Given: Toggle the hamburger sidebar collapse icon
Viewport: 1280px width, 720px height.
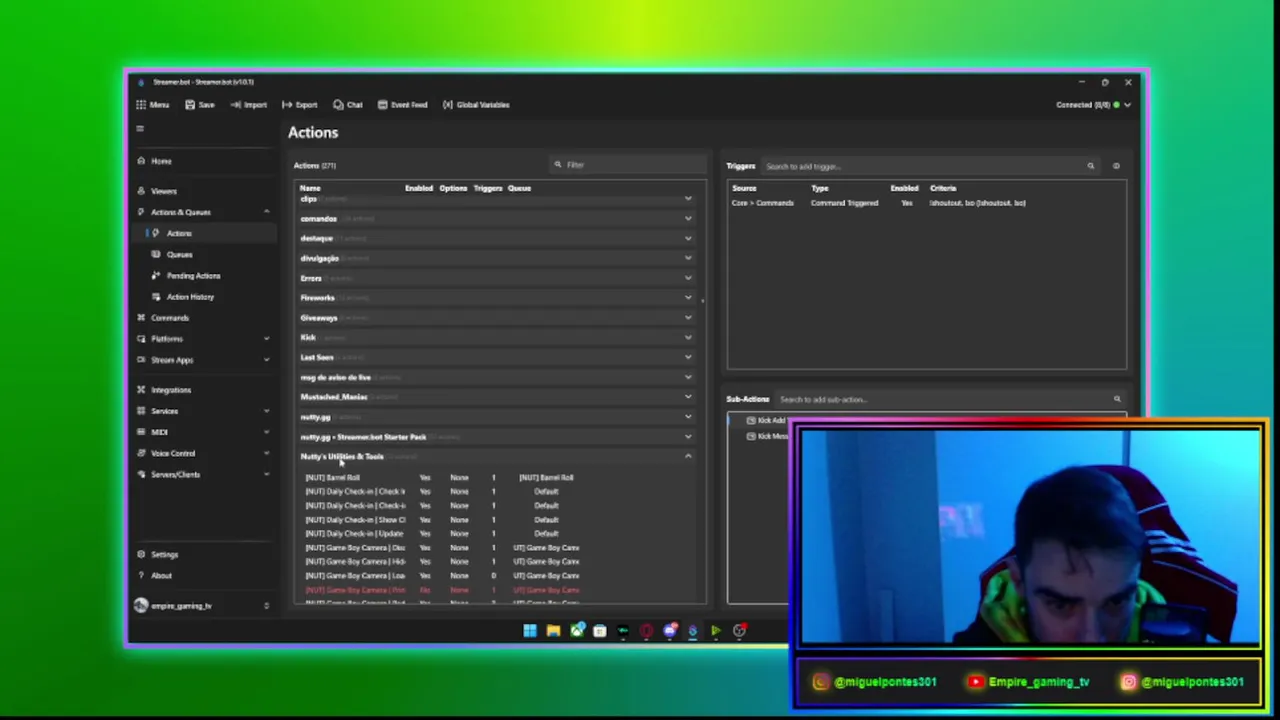Looking at the screenshot, I should point(140,129).
